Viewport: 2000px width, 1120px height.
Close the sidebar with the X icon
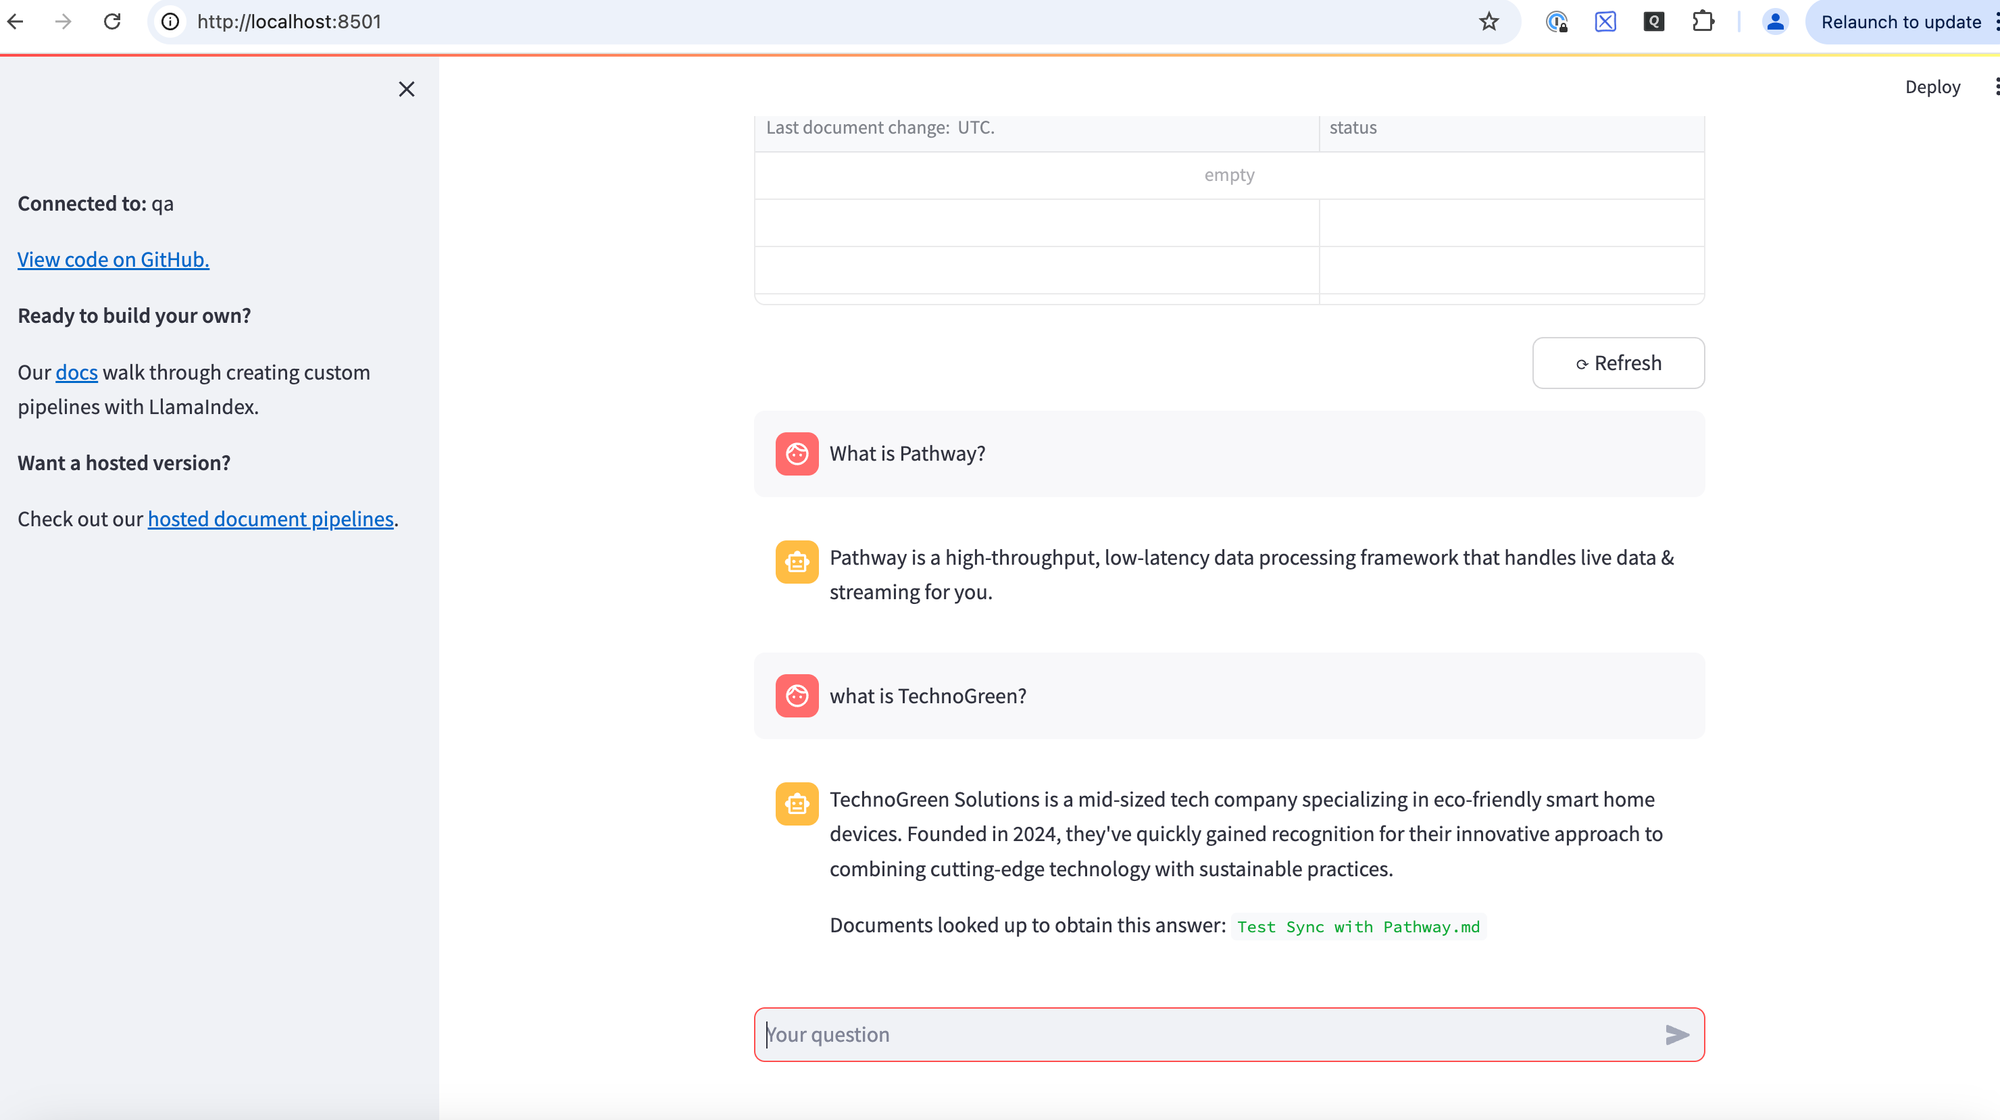[406, 89]
